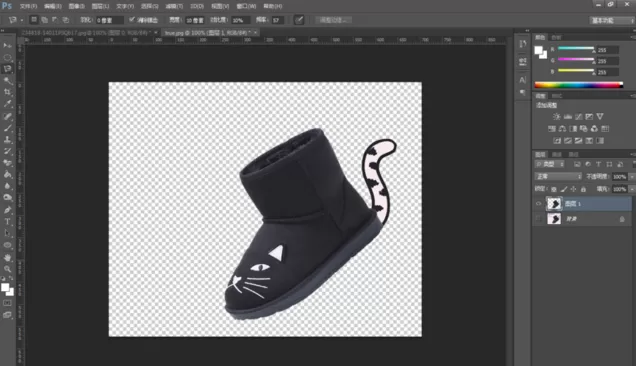The width and height of the screenshot is (636, 366).
Task: Activate the Zoom tool magnifier
Action: pos(8,269)
